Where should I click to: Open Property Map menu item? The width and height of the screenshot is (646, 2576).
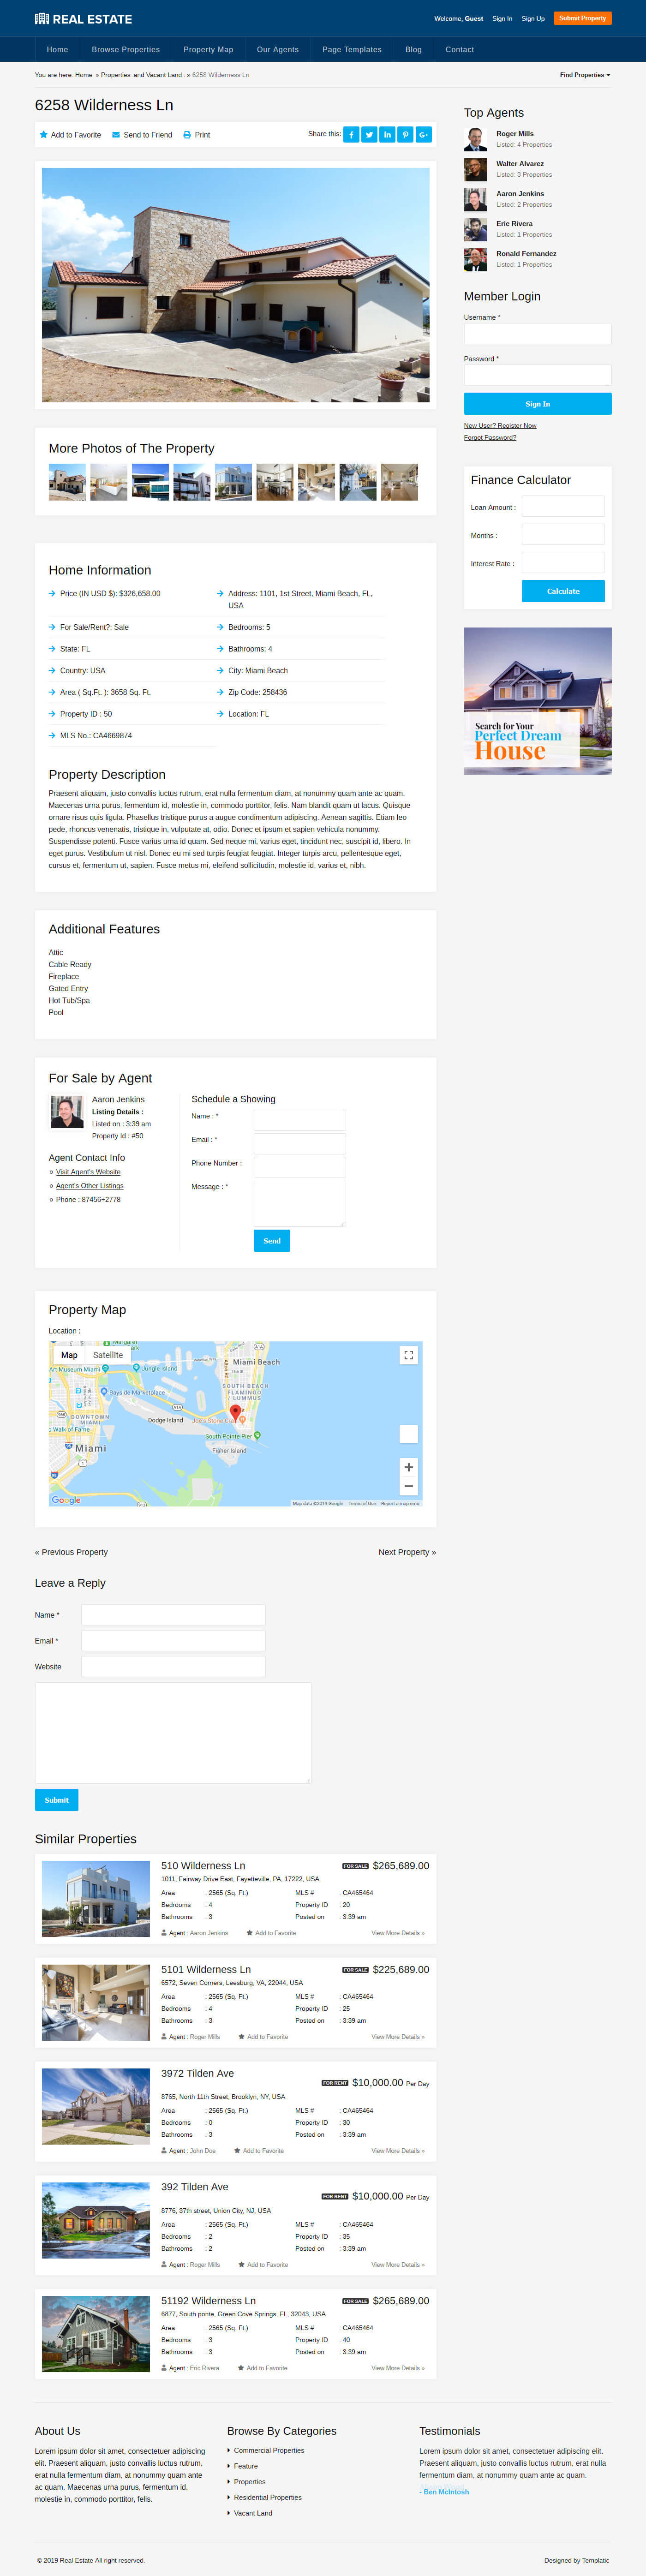[x=208, y=49]
